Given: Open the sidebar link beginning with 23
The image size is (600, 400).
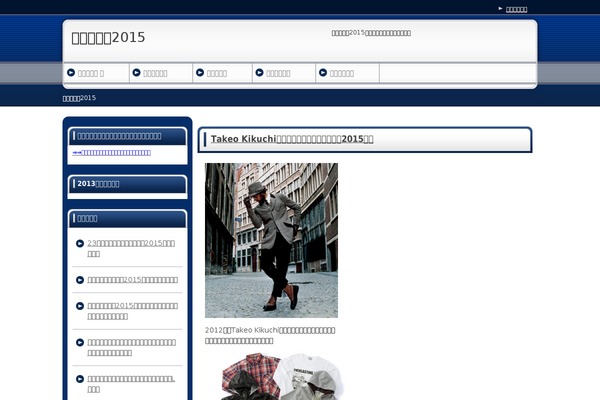Looking at the screenshot, I should 131,248.
